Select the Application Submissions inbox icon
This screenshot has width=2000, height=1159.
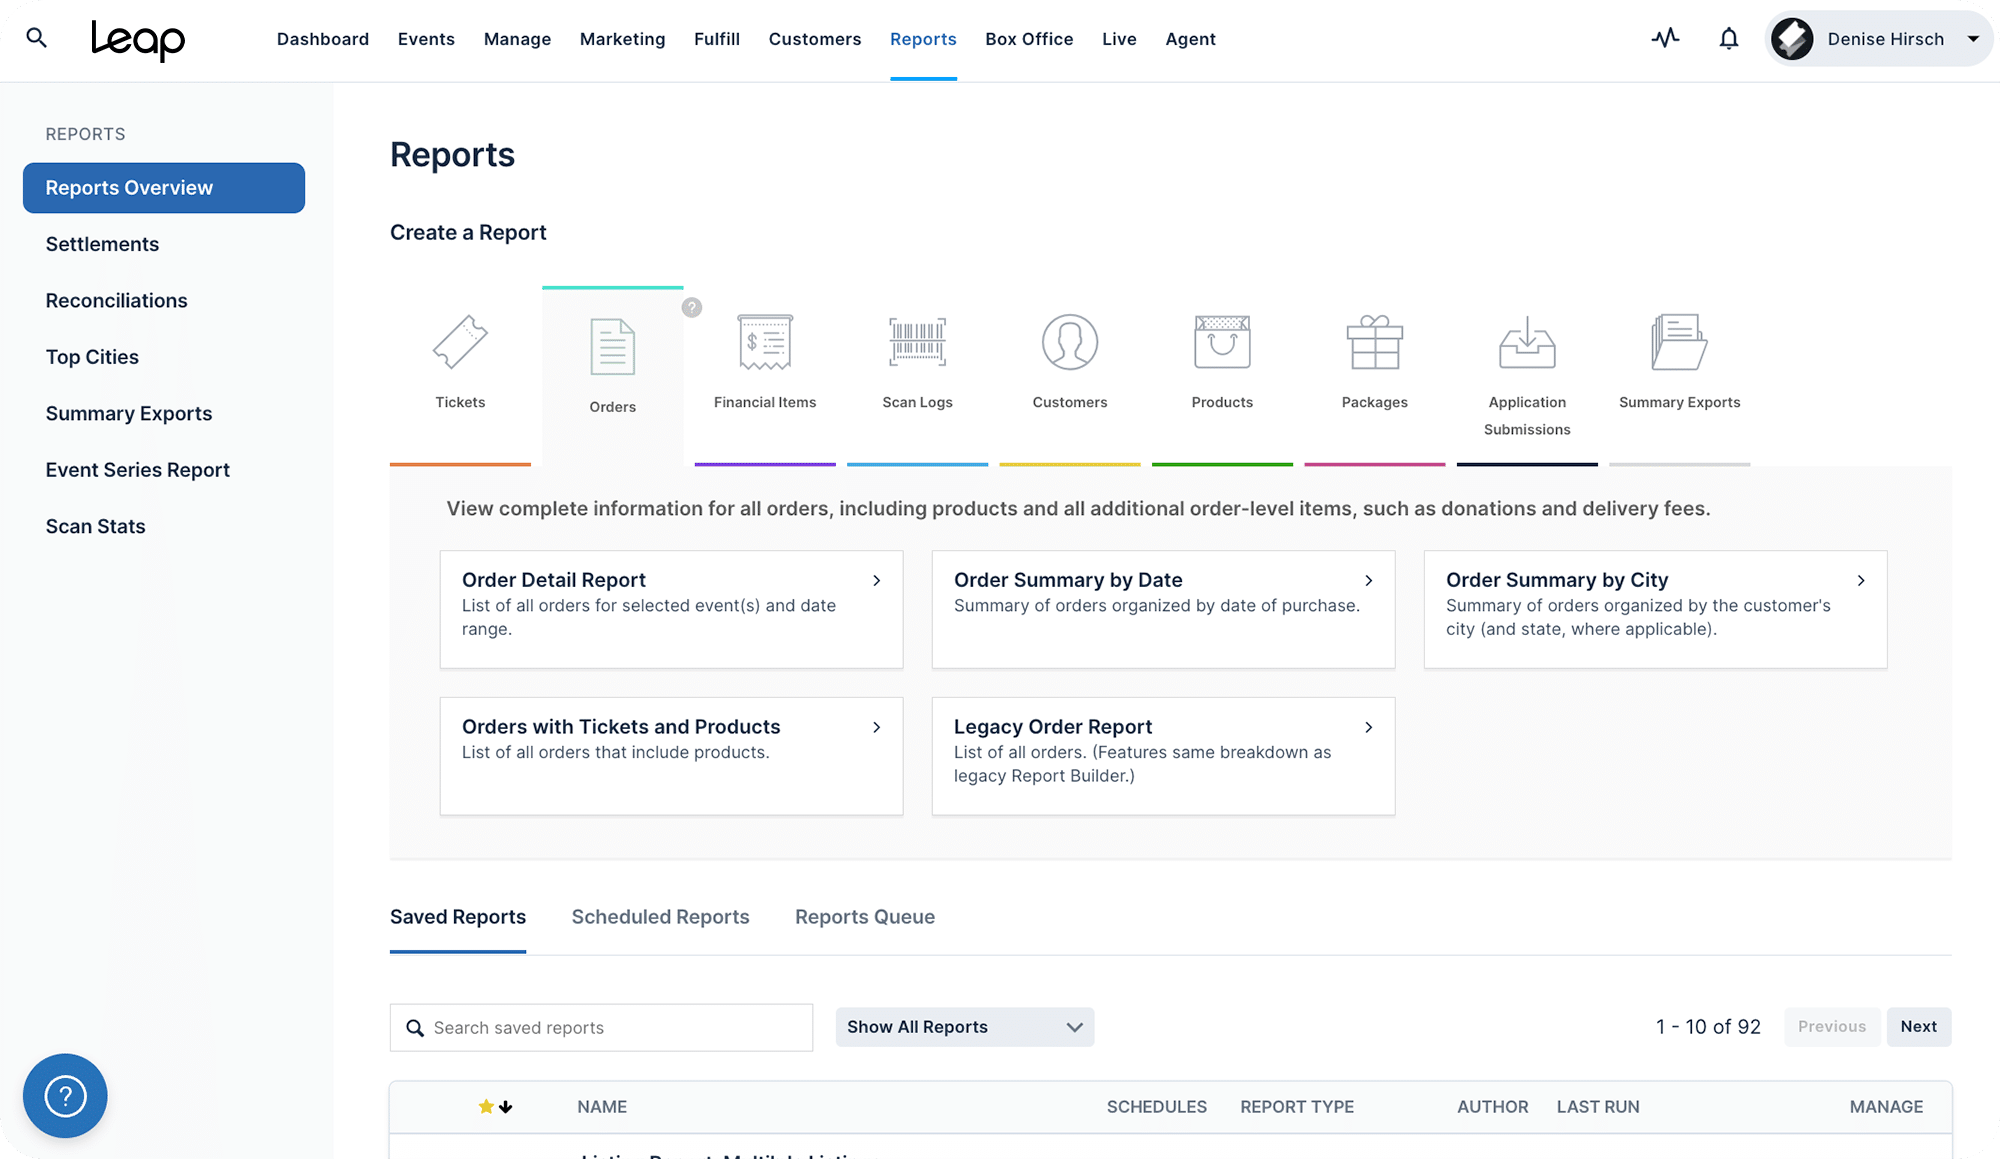[1526, 343]
